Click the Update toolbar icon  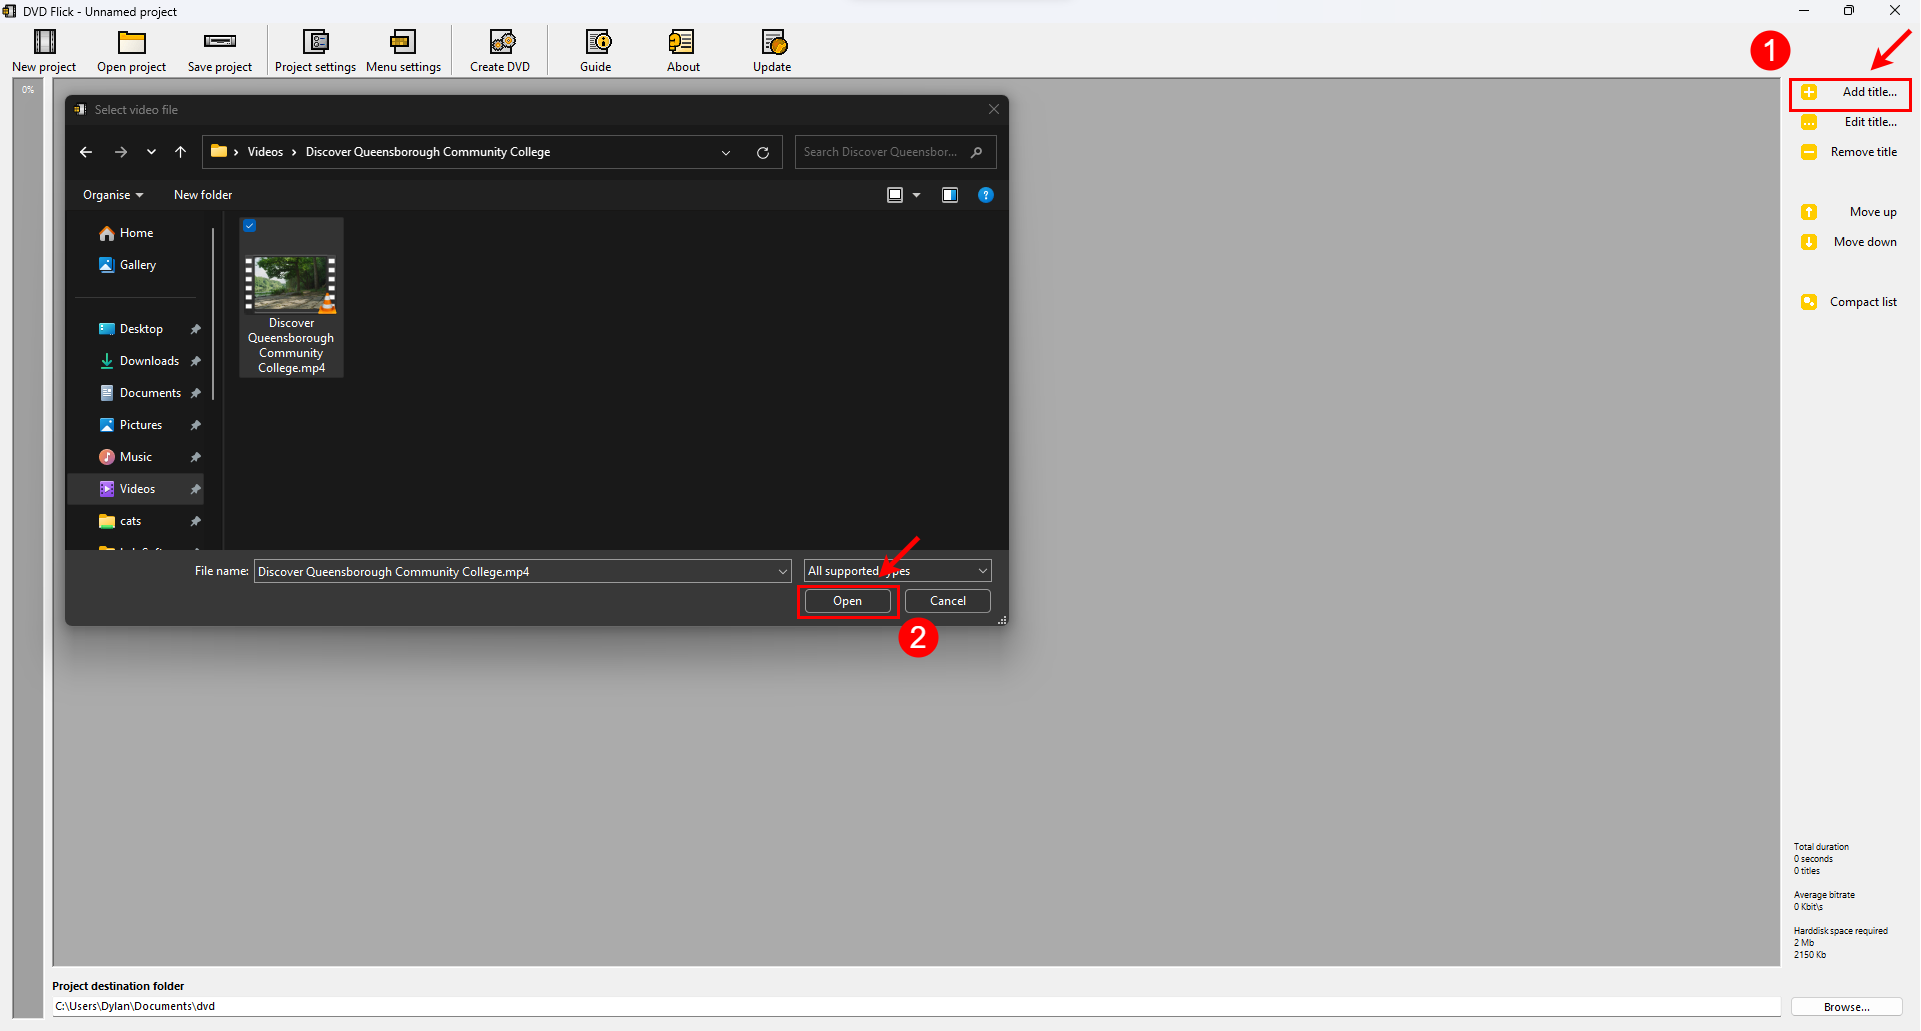[774, 41]
